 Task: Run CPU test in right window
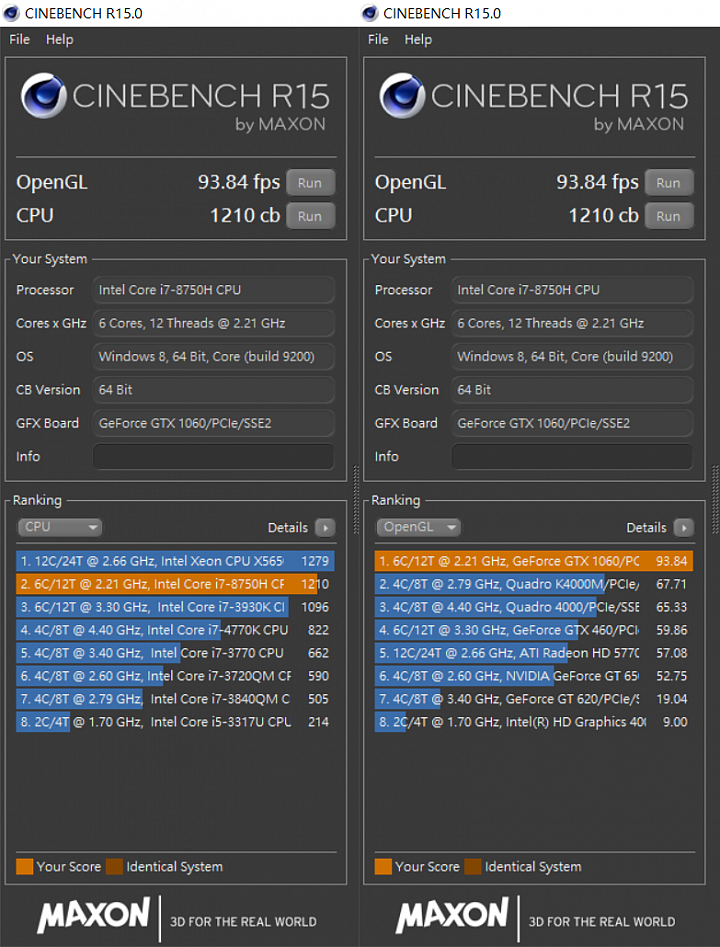(669, 216)
